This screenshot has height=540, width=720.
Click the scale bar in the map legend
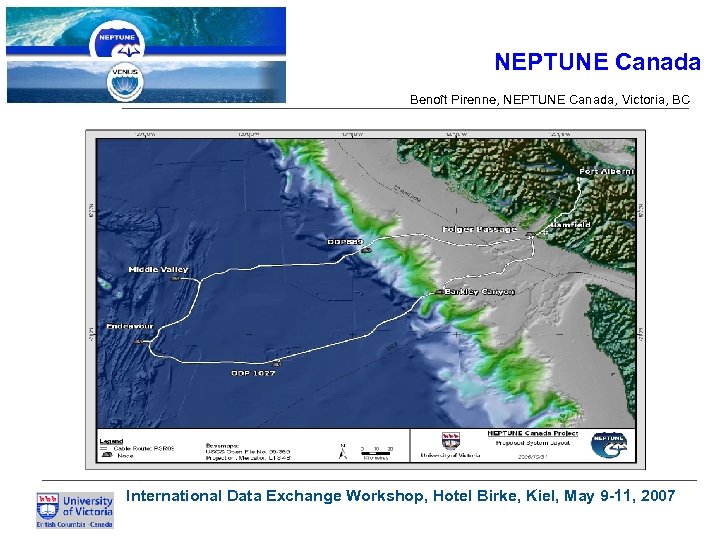point(376,453)
